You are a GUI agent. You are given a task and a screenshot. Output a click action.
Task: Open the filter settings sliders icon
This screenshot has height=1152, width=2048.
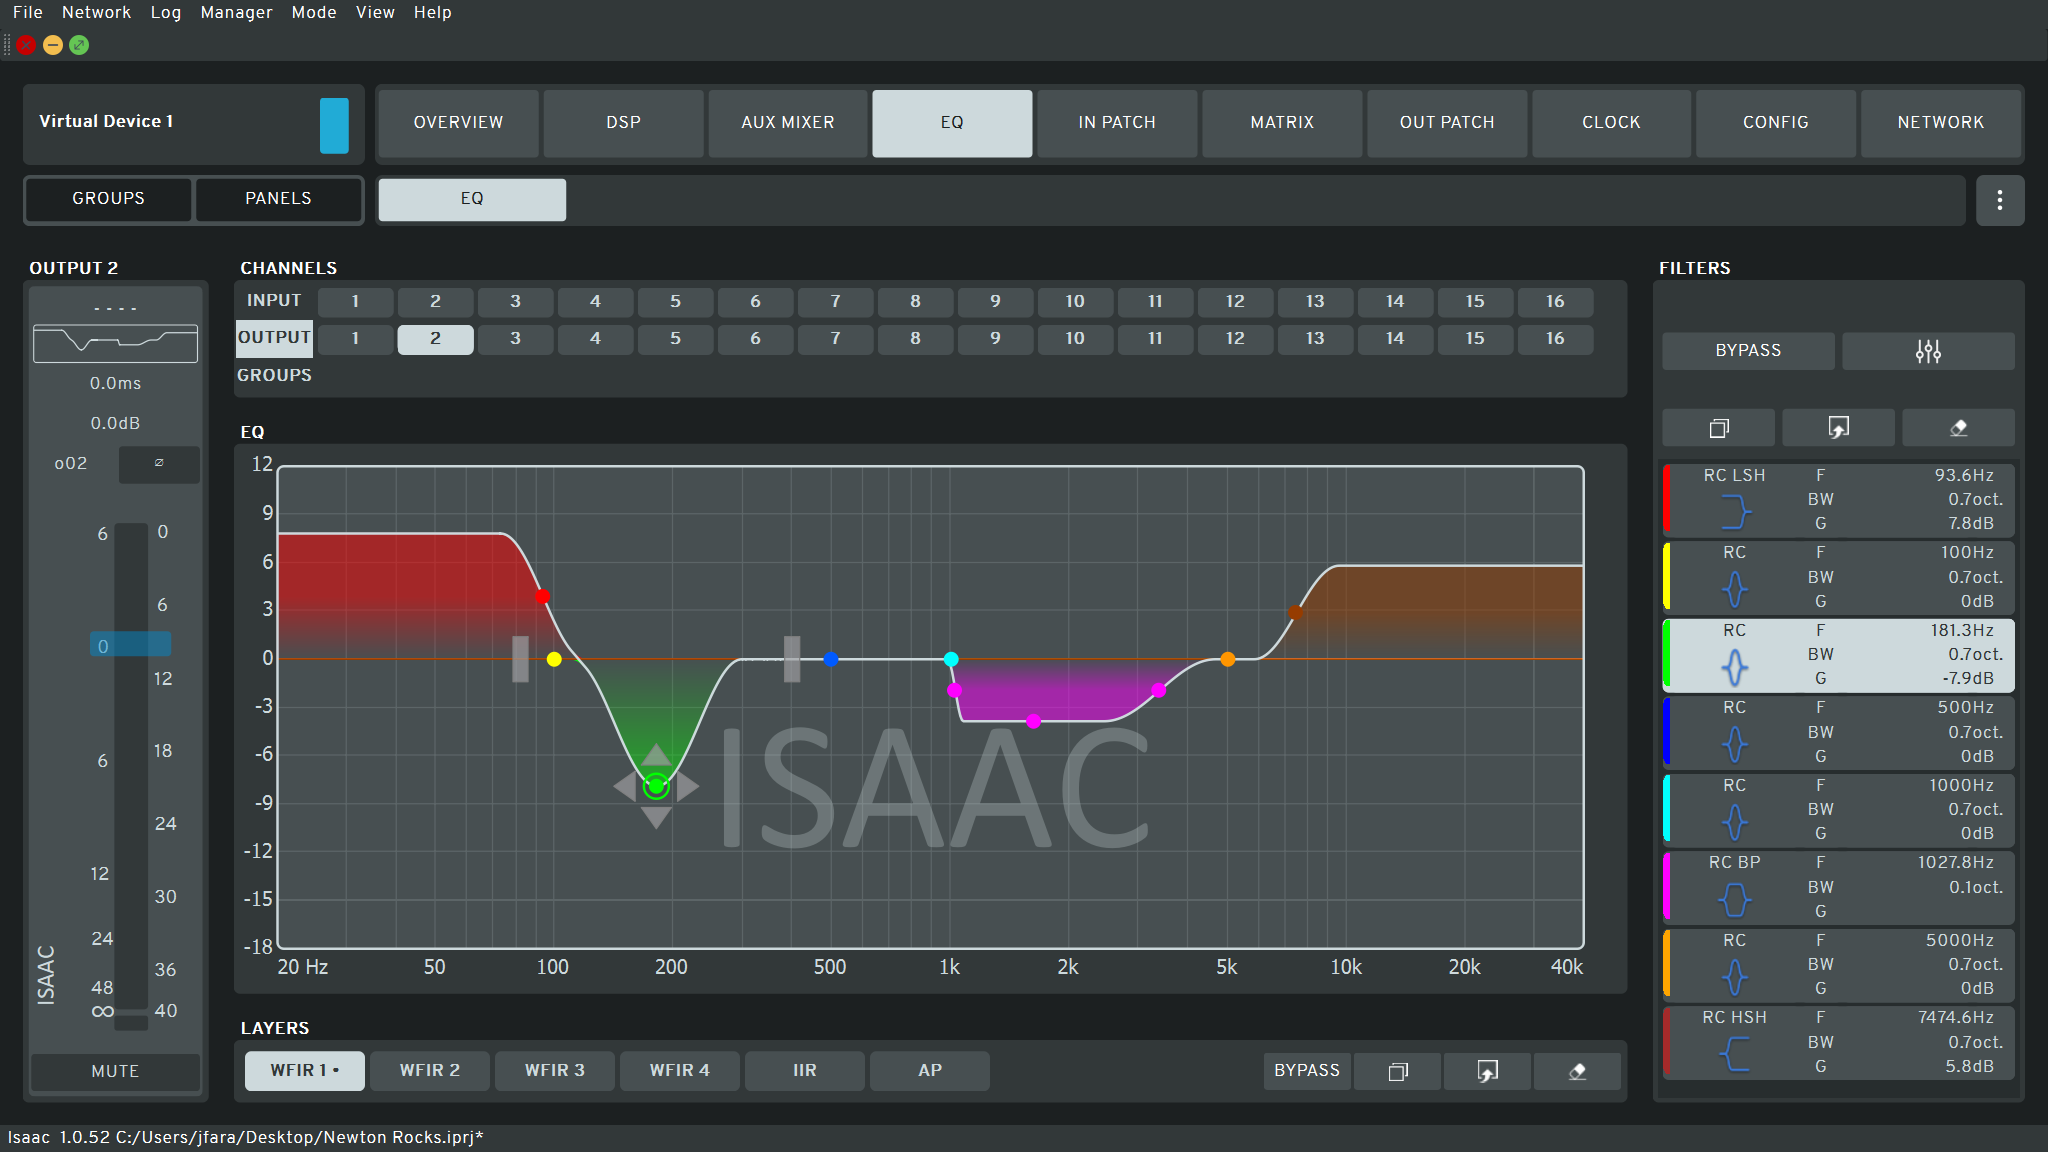[1928, 351]
